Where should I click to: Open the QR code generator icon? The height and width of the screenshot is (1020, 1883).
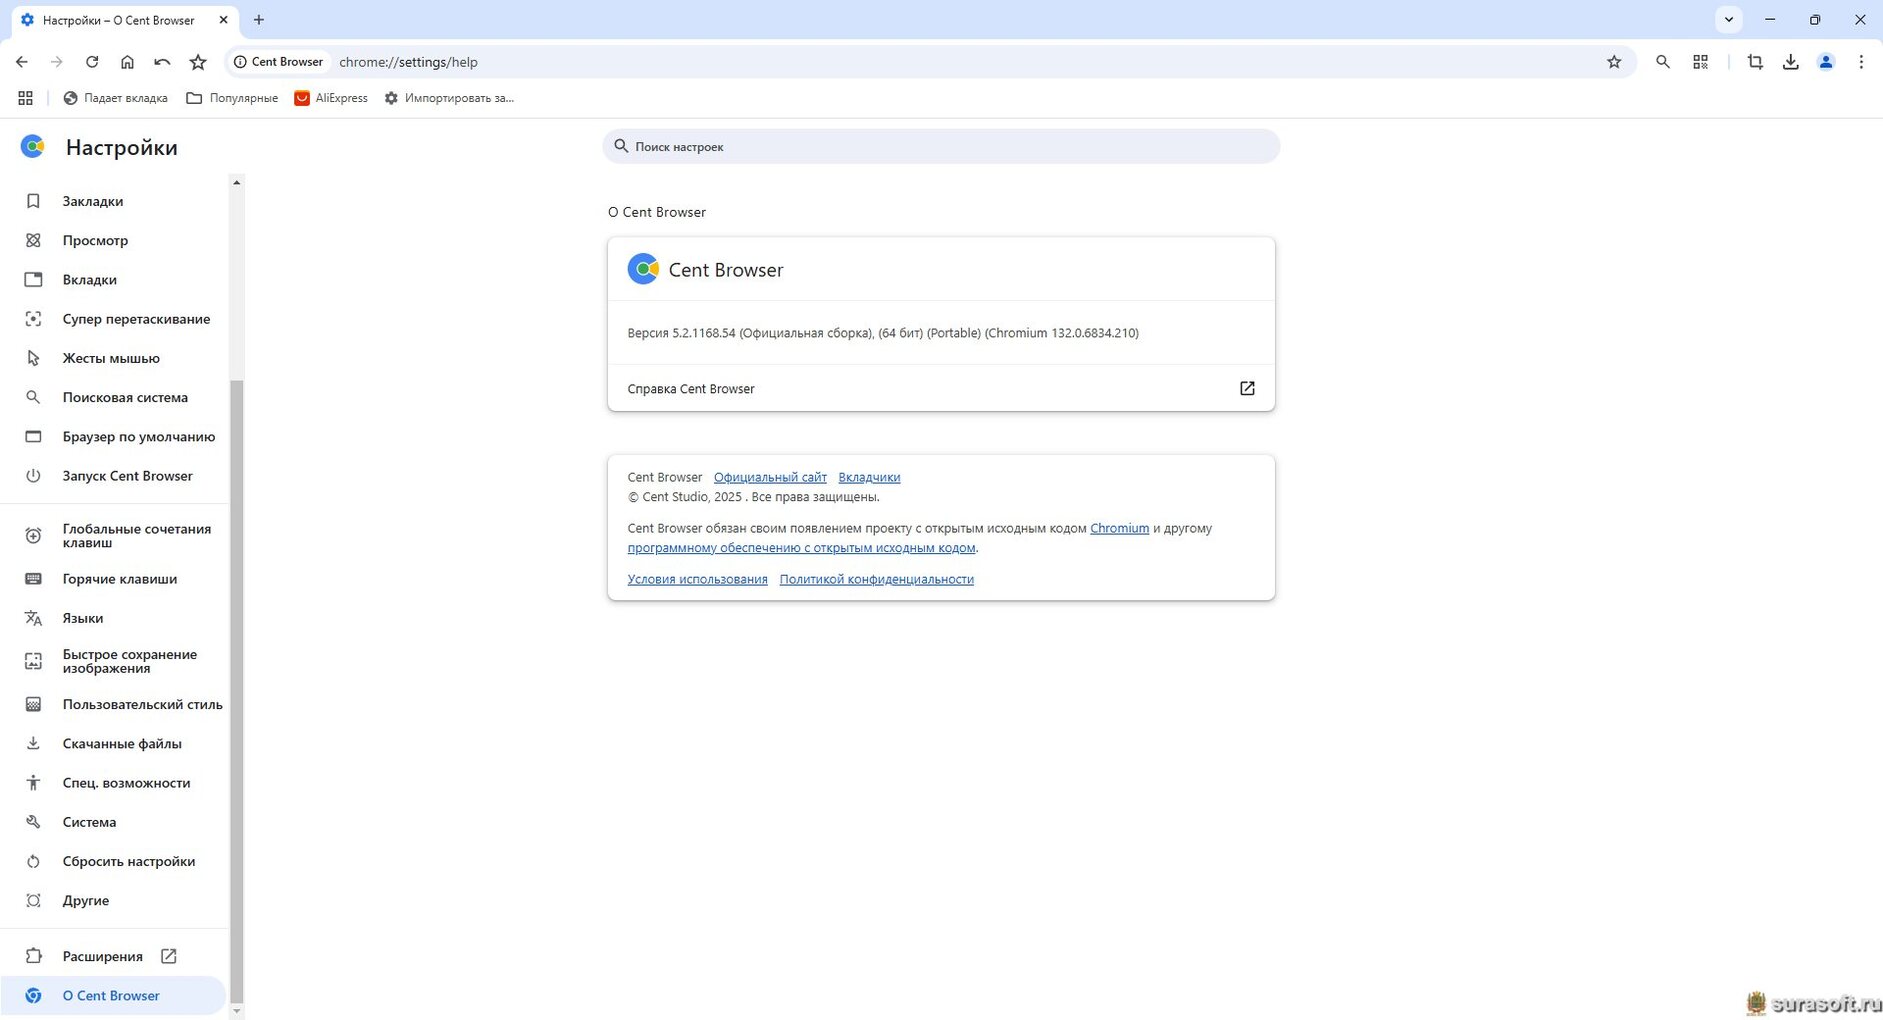click(x=1700, y=62)
